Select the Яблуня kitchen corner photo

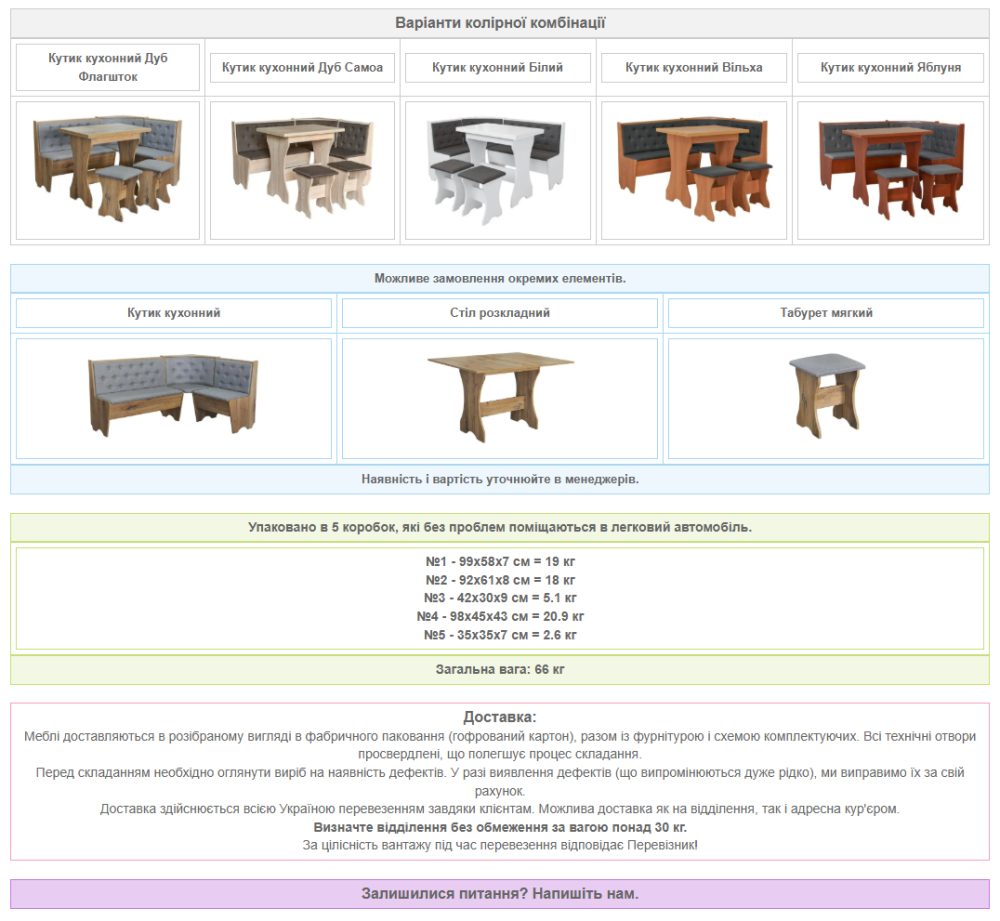[x=890, y=169]
